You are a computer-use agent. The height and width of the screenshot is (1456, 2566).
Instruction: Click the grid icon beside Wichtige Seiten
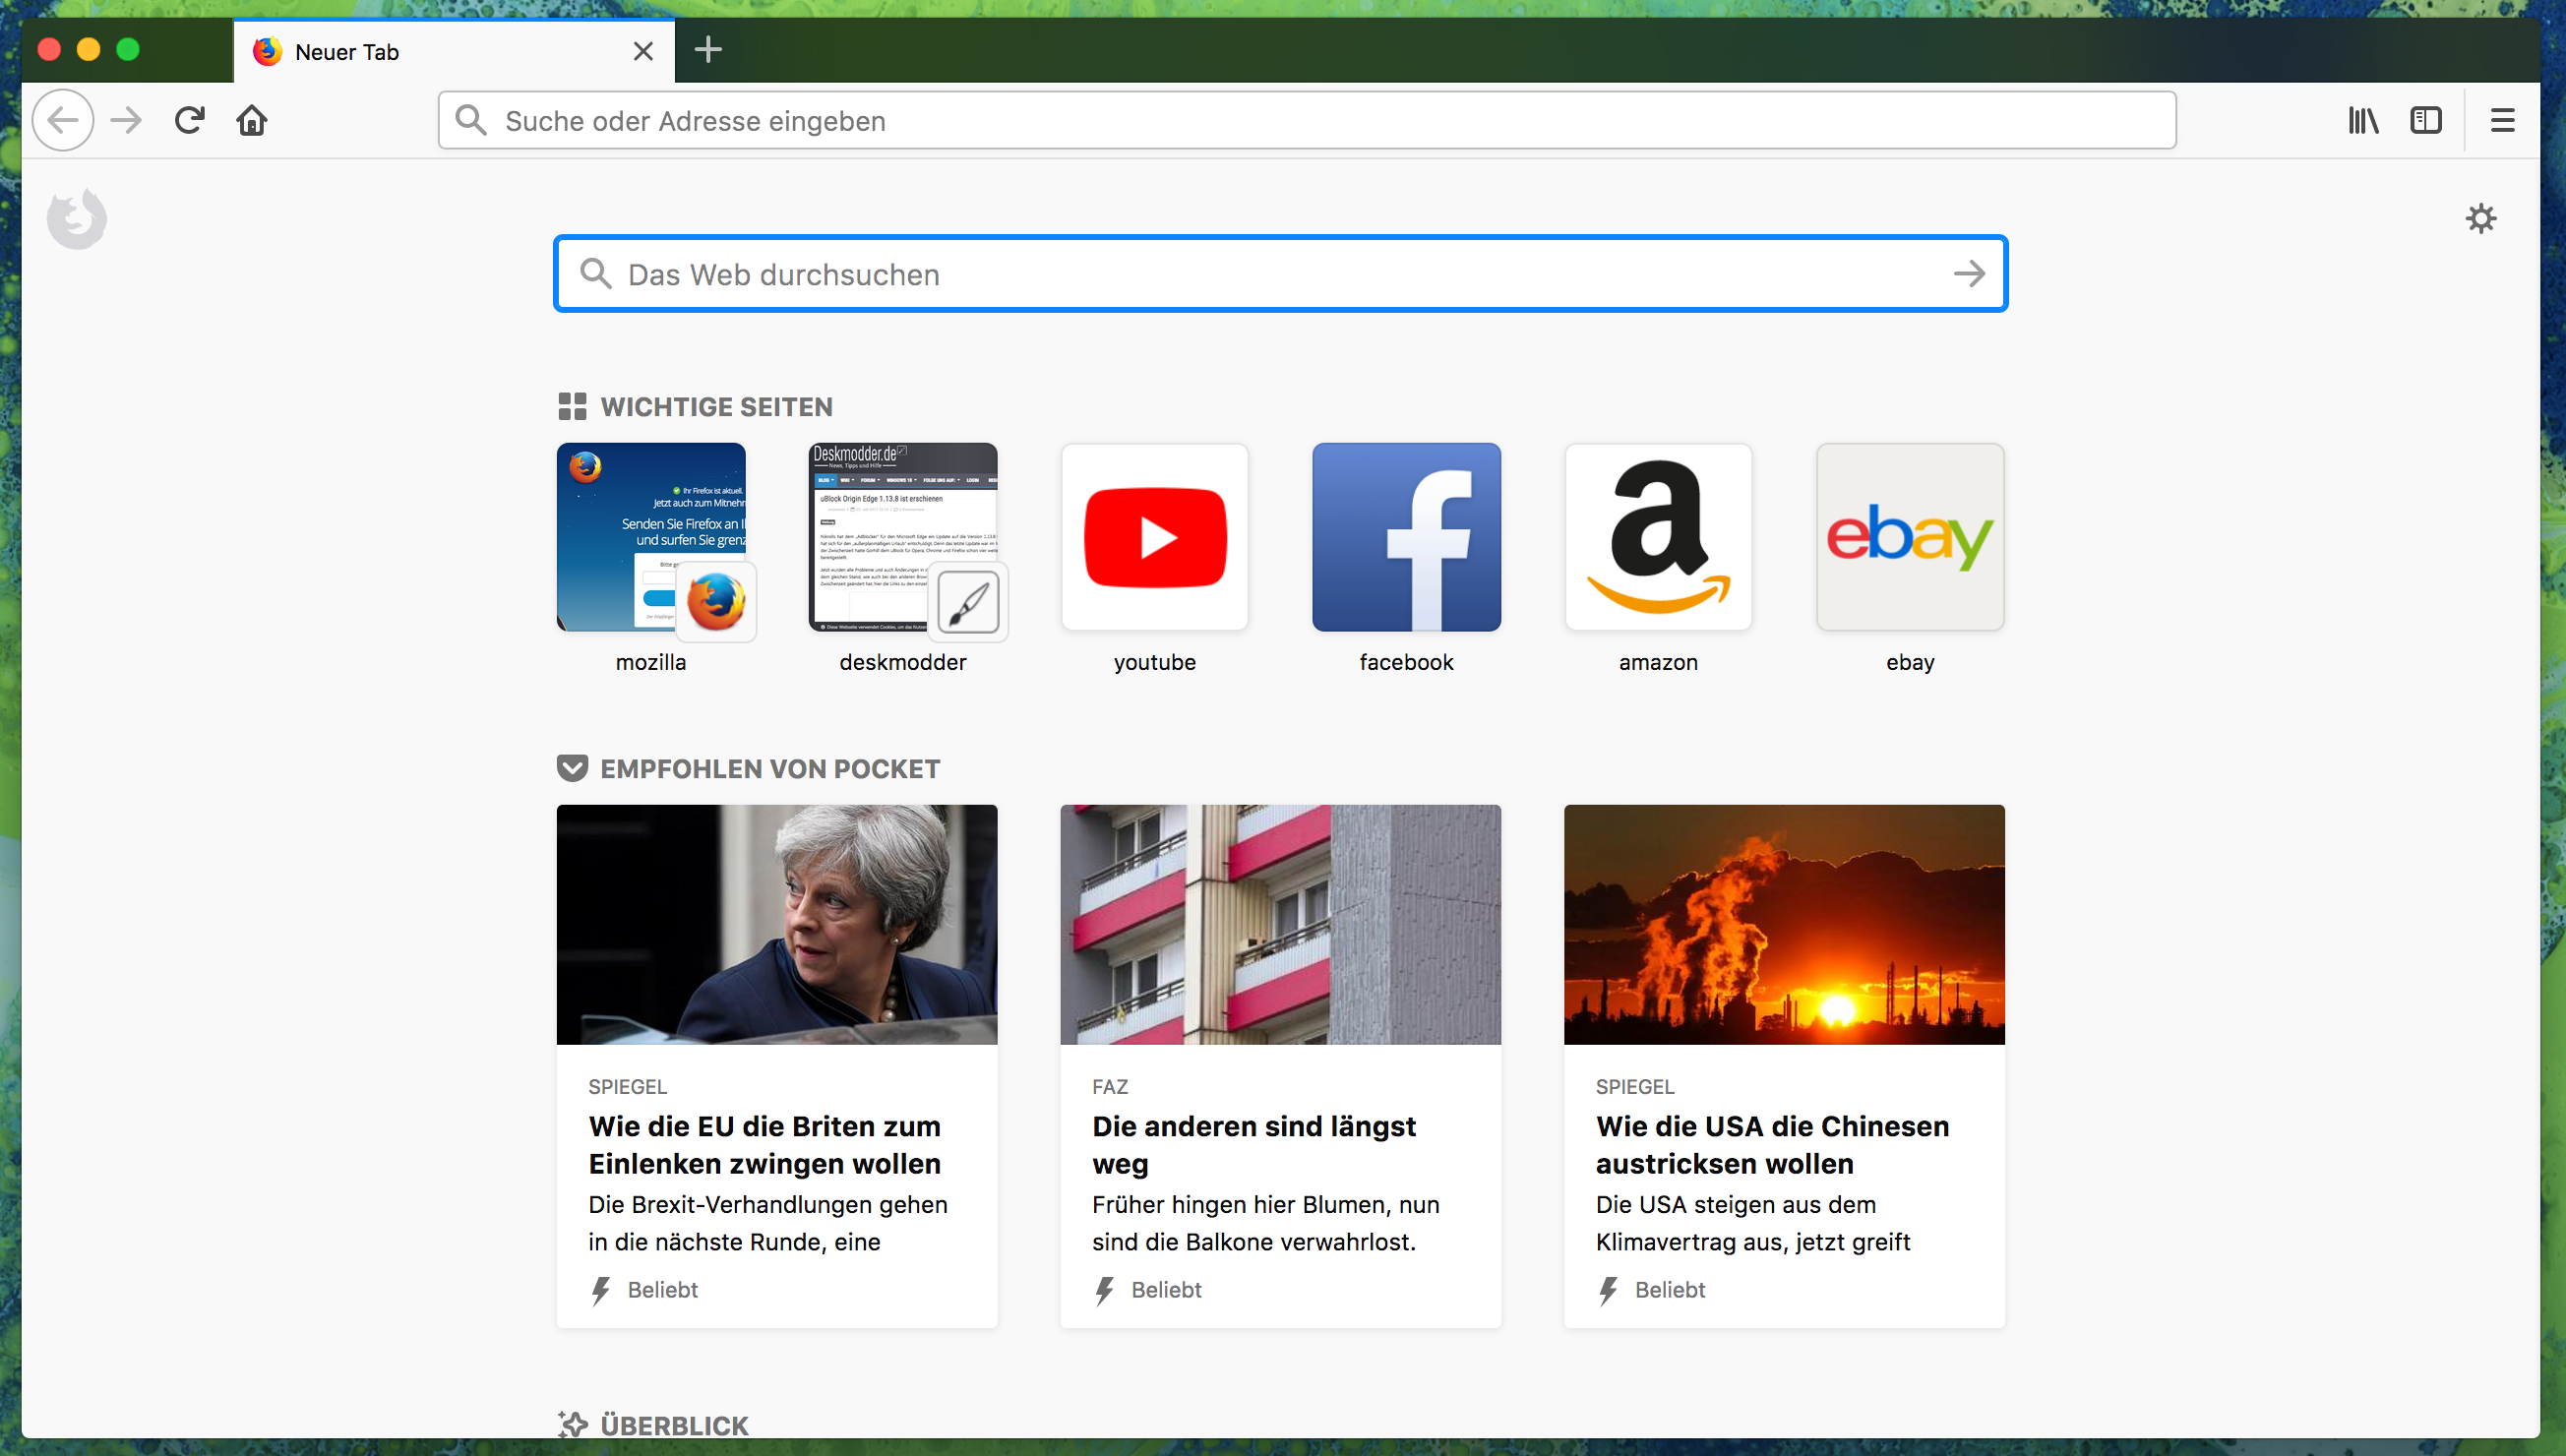572,407
